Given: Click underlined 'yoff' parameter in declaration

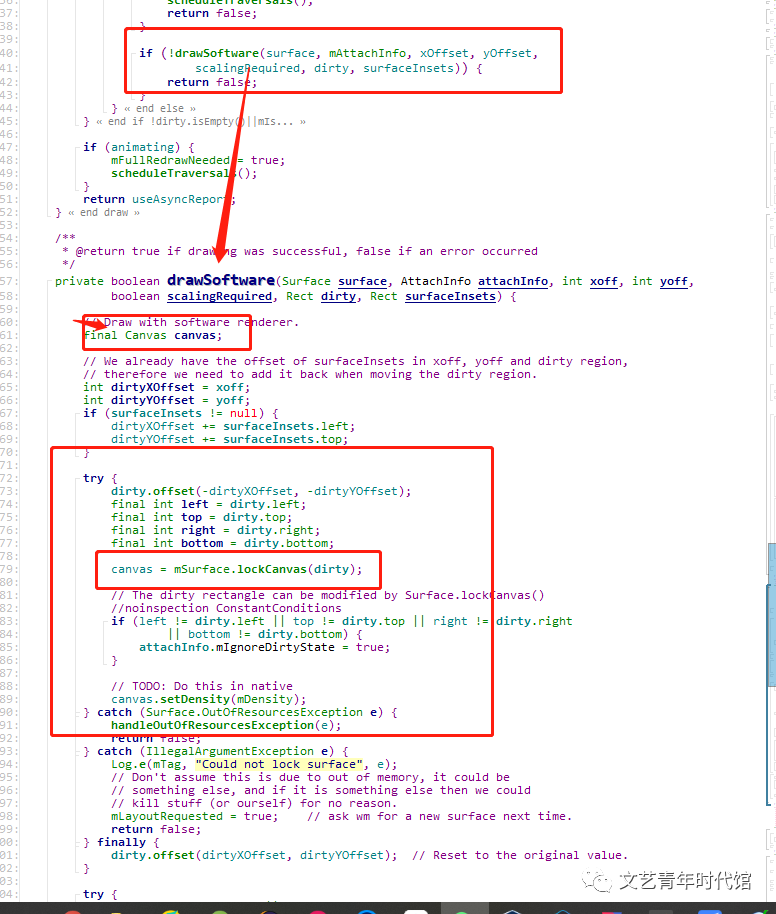Looking at the screenshot, I should pyautogui.click(x=673, y=282).
